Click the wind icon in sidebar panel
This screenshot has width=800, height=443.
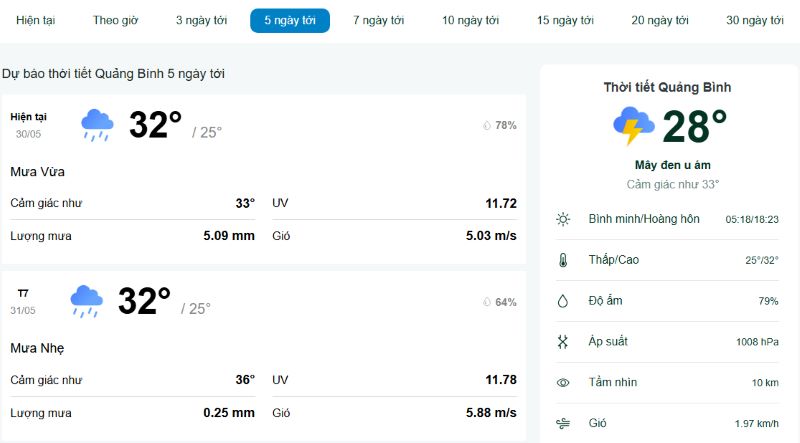(563, 423)
